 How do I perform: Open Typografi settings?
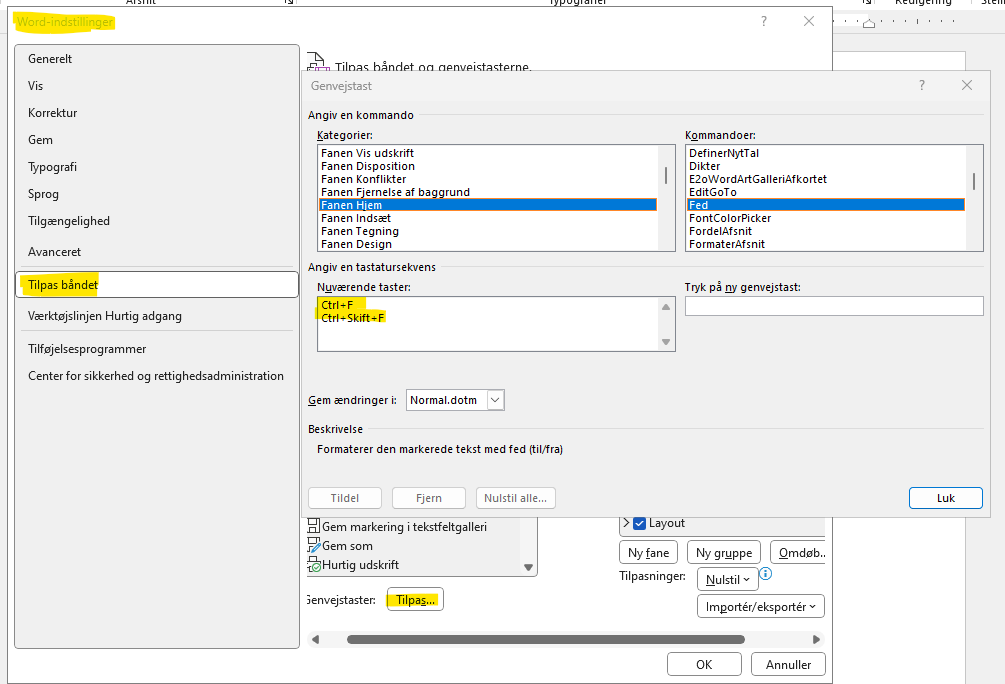(x=157, y=167)
